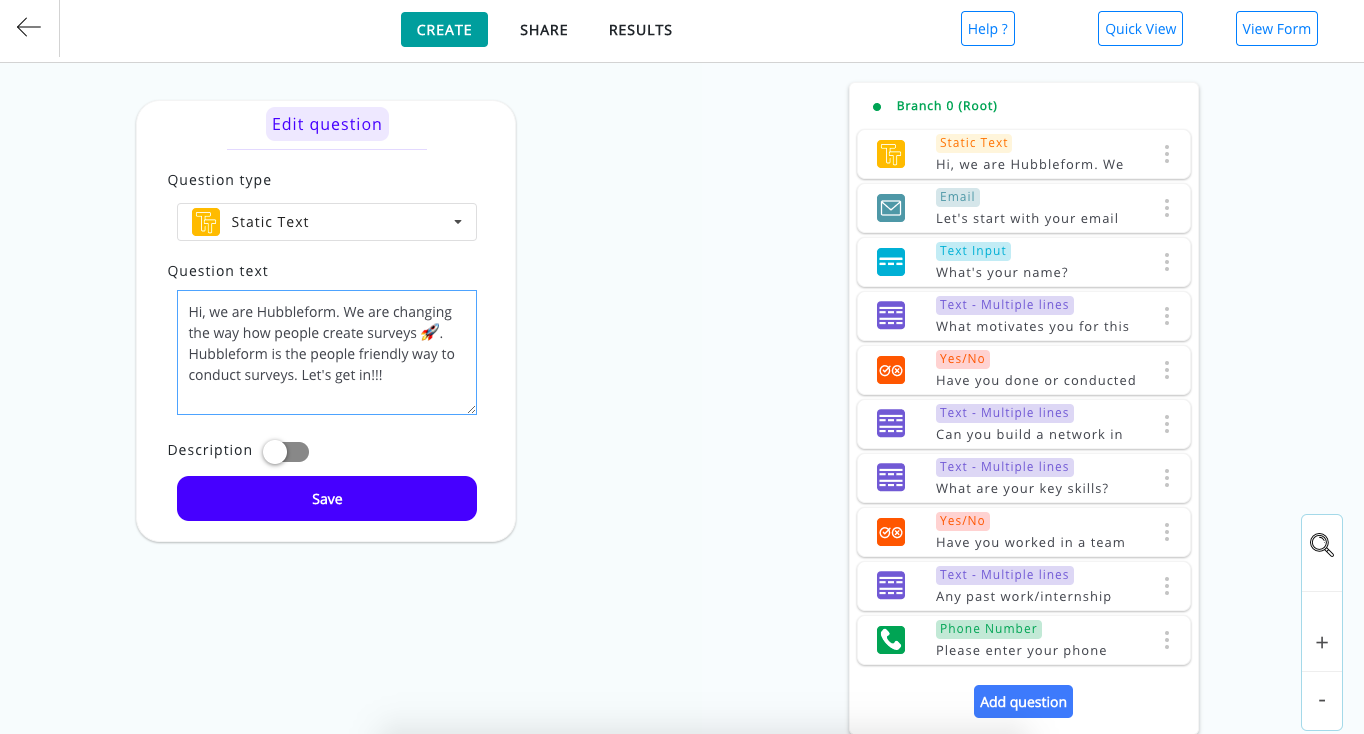This screenshot has height=734, width=1364.
Task: Click the Yes/No icon for 'Have you worked in a team'
Action: (x=891, y=532)
